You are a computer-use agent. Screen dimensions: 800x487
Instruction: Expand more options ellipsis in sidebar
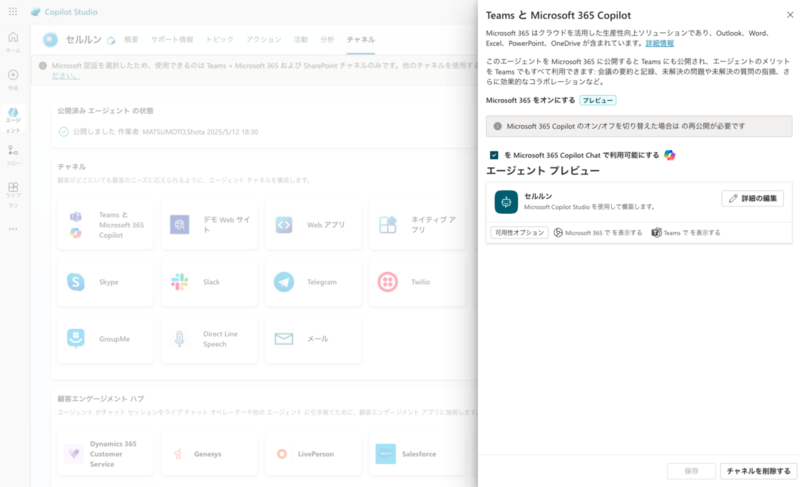tap(13, 229)
